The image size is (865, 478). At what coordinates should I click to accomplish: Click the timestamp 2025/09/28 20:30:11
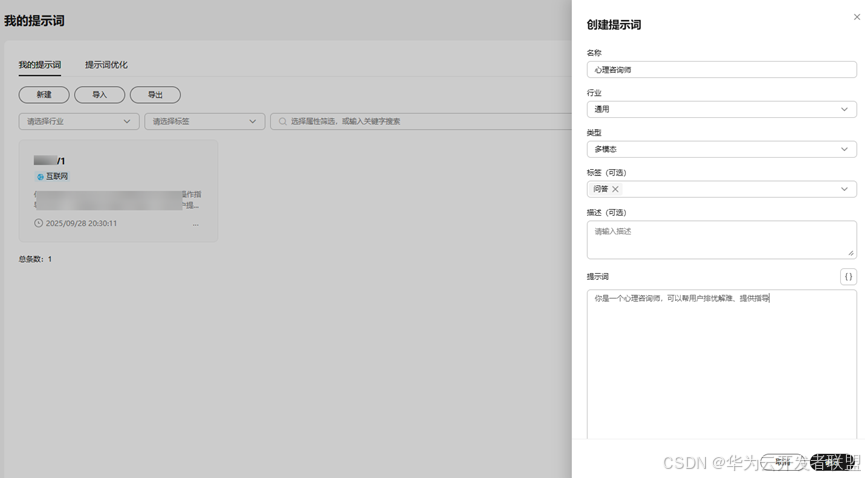pyautogui.click(x=81, y=223)
